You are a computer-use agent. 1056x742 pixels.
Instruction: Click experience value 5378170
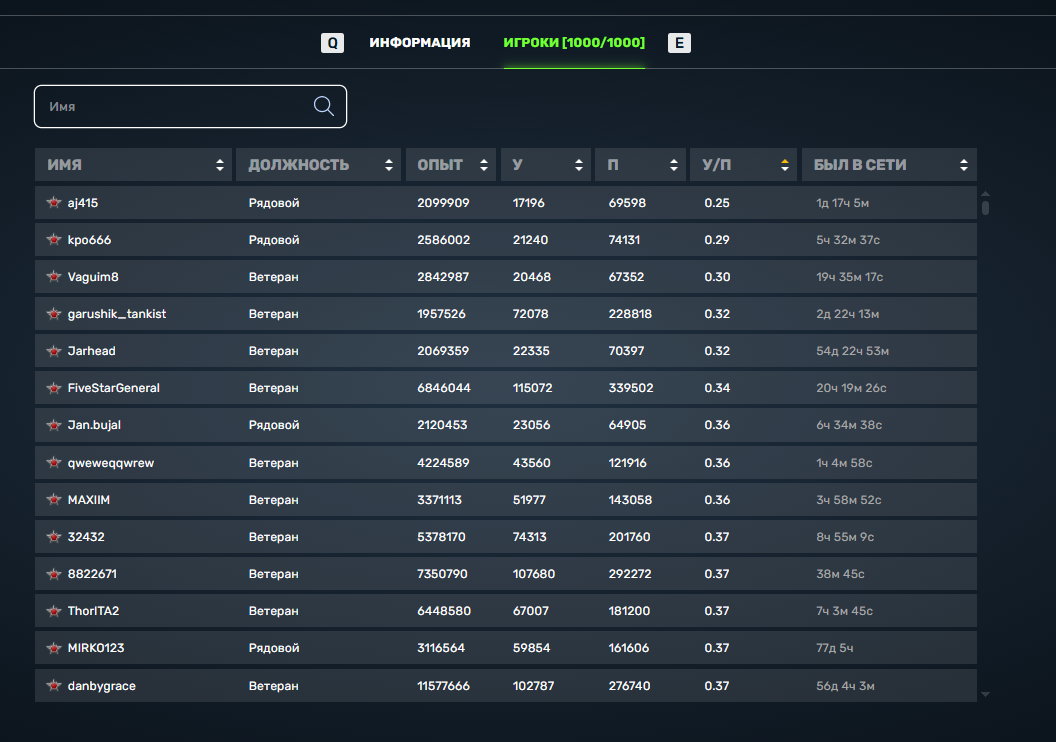click(442, 537)
